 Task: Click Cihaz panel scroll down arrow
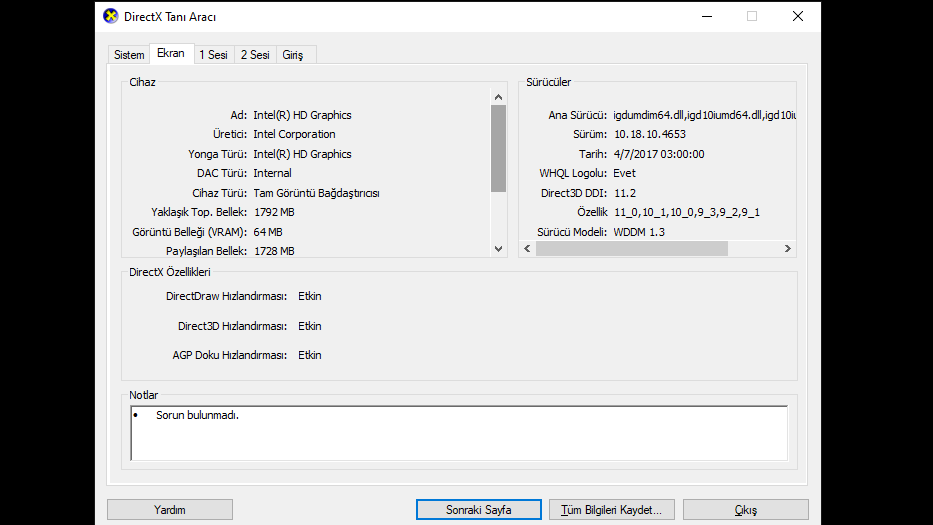point(499,249)
